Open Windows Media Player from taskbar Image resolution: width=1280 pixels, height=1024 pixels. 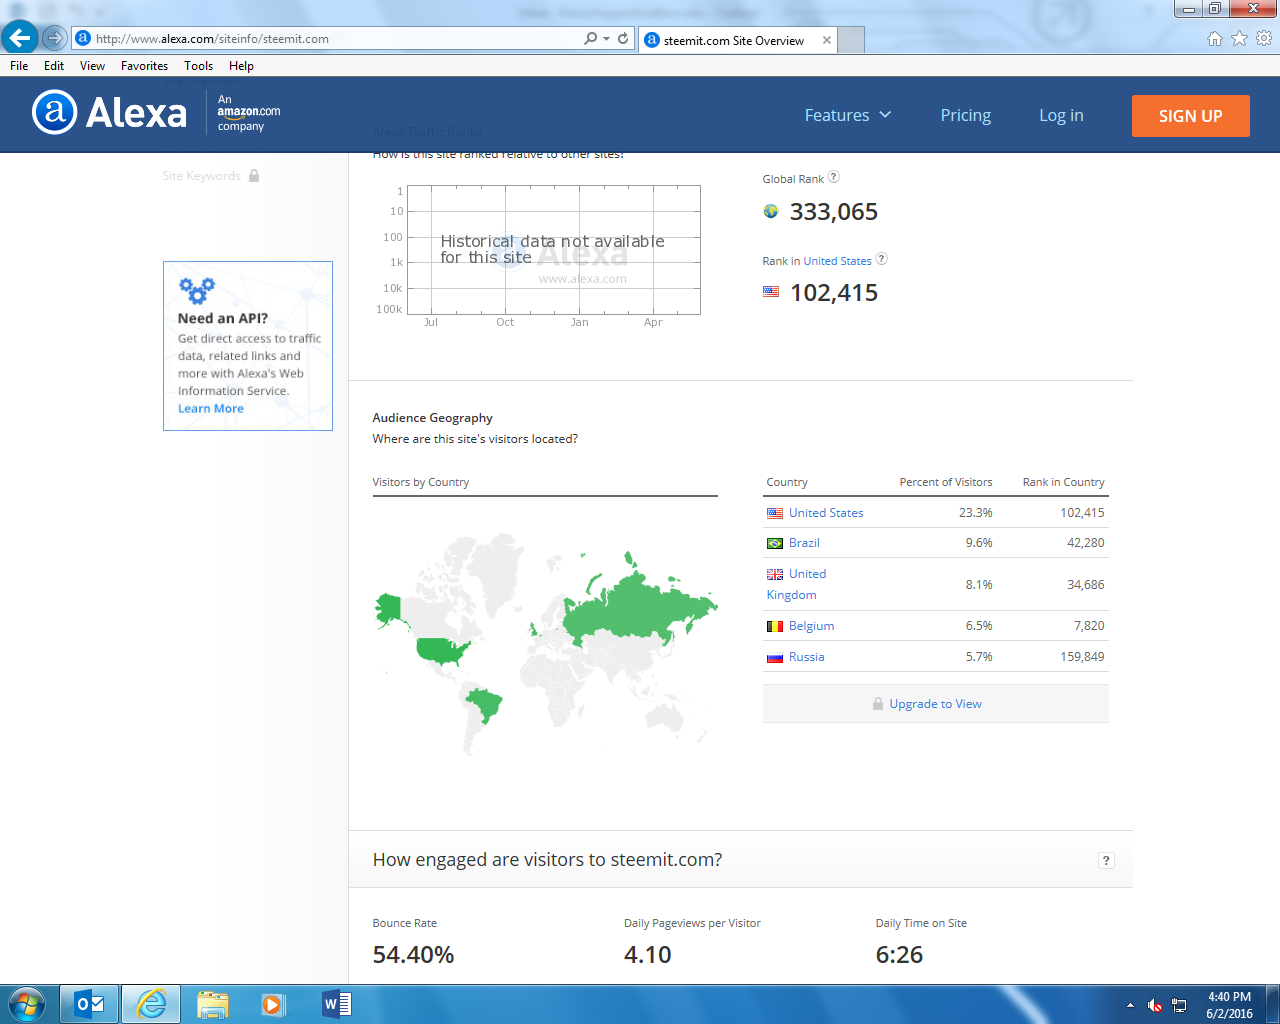pyautogui.click(x=273, y=1004)
